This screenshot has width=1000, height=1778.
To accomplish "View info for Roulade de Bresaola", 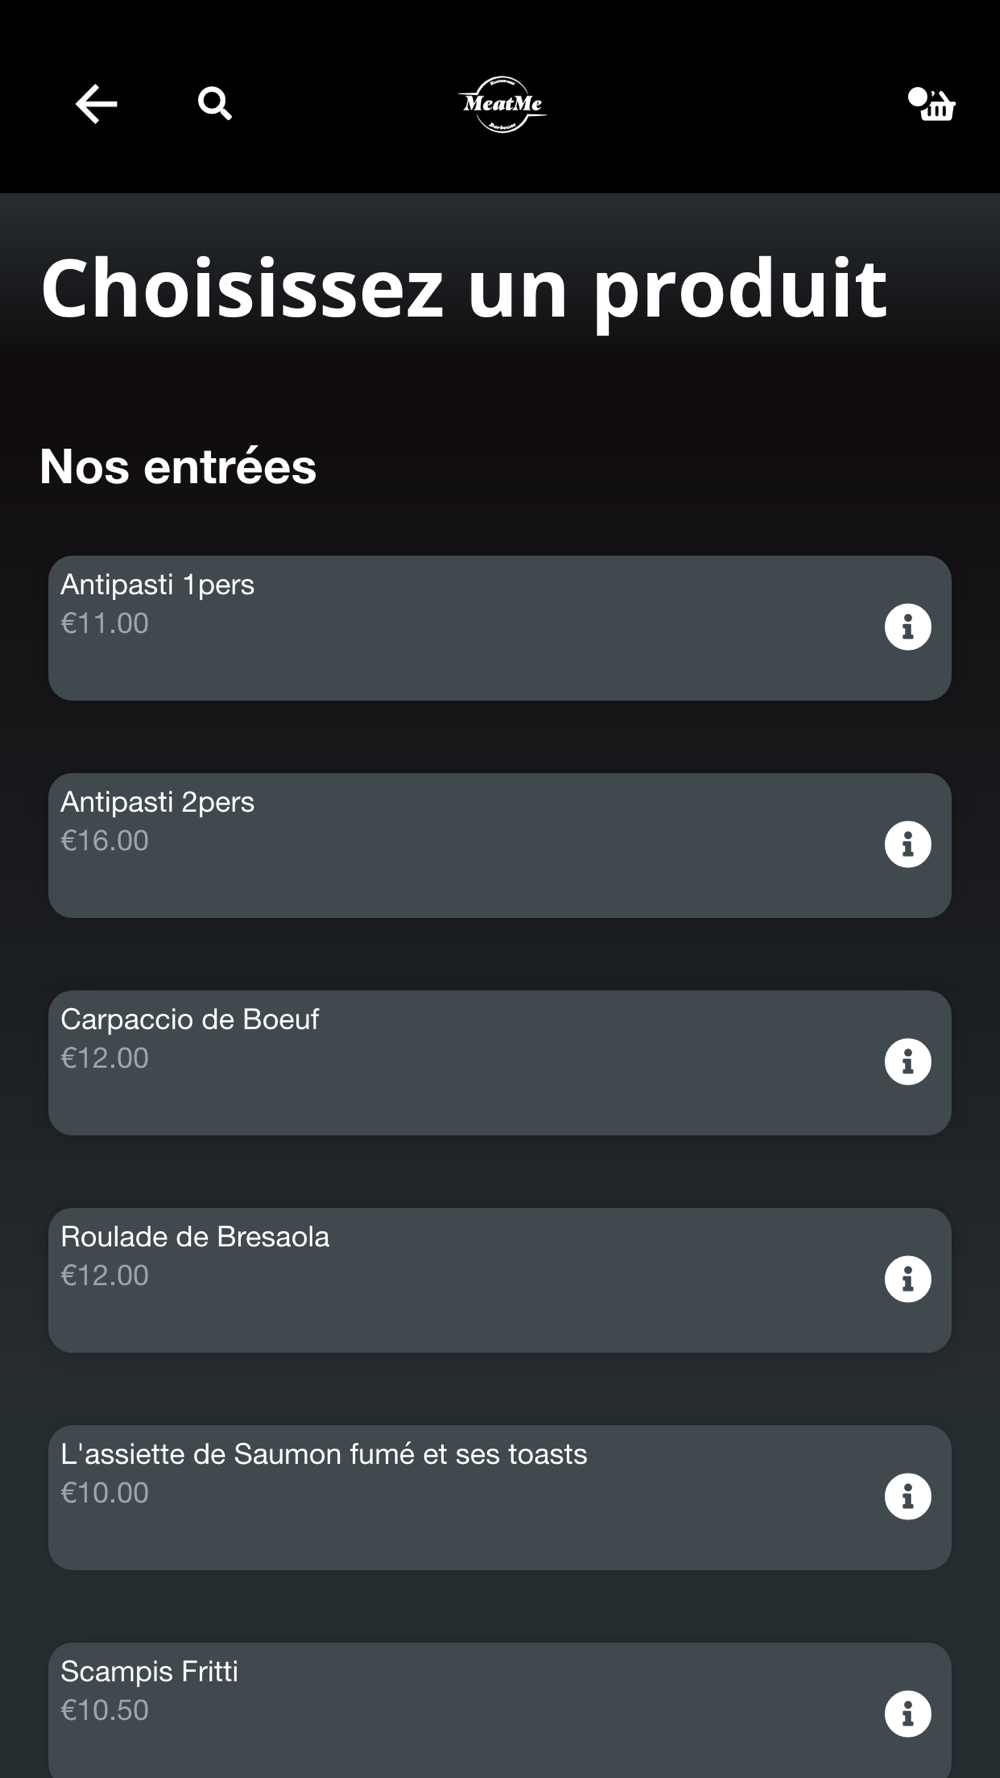I will pos(907,1279).
